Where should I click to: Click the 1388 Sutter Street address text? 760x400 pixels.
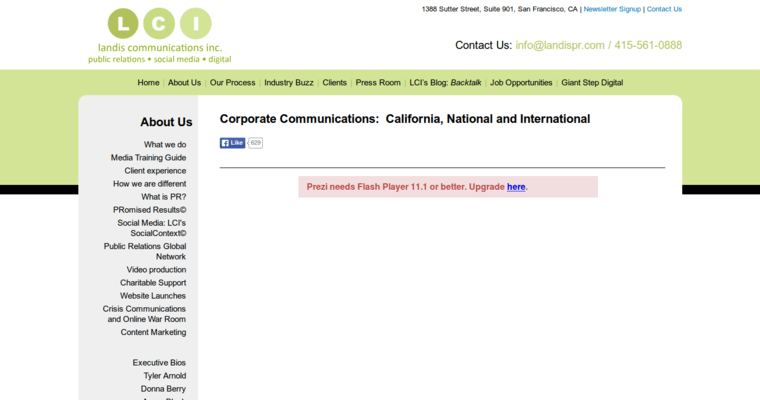(x=500, y=9)
